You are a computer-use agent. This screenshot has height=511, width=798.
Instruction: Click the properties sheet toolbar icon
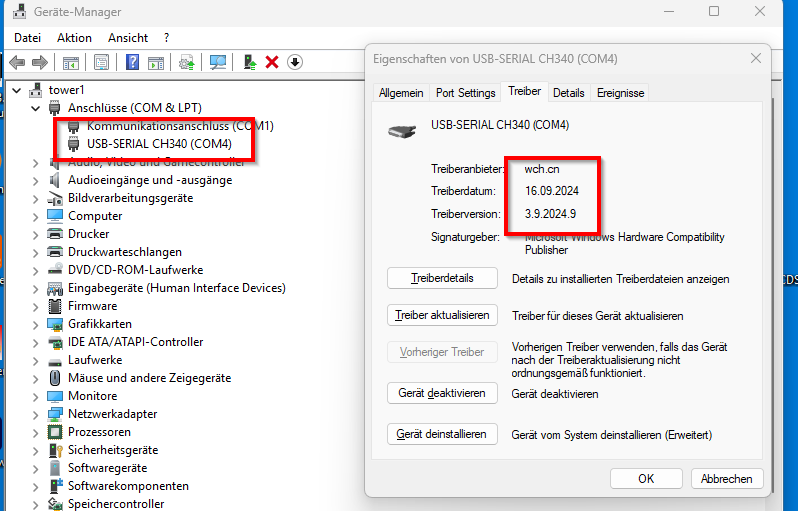[101, 62]
